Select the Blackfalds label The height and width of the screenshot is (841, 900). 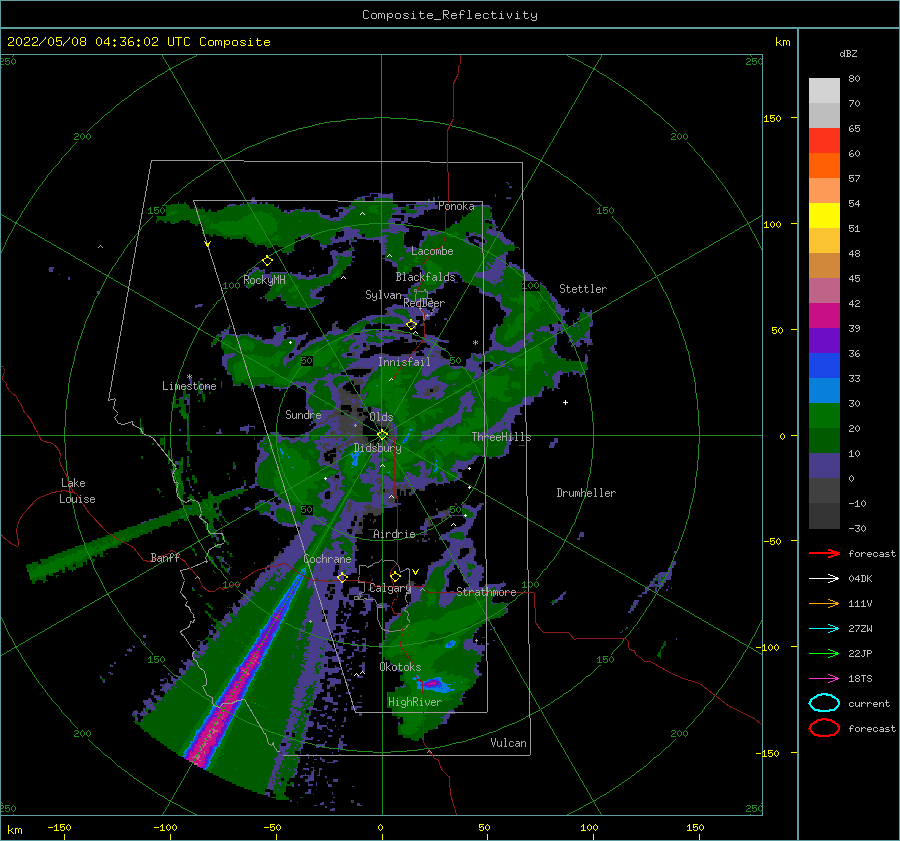tap(425, 277)
